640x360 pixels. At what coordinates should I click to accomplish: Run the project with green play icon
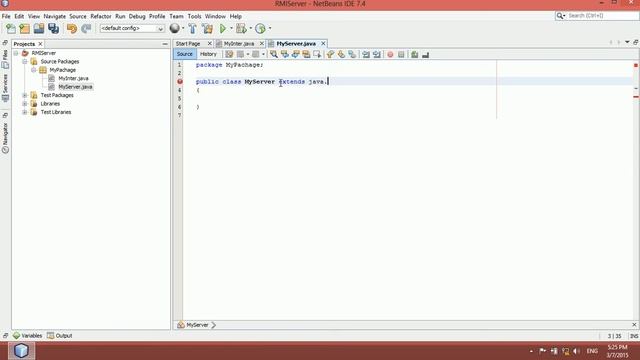point(223,29)
